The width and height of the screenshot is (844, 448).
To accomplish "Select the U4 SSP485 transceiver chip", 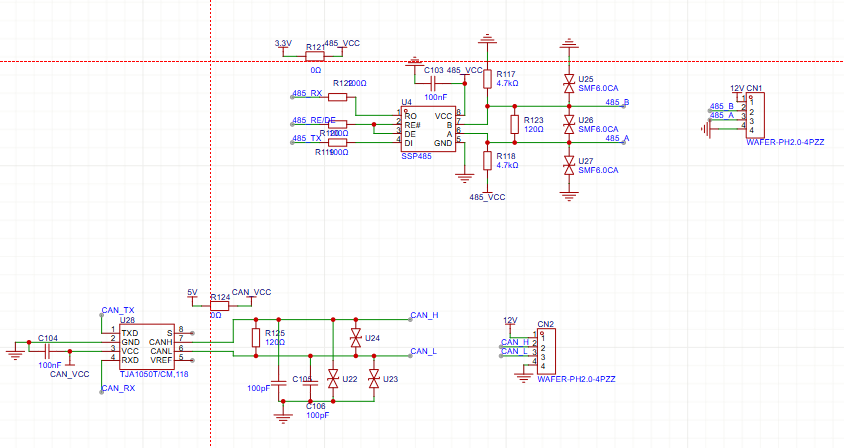I will point(429,129).
